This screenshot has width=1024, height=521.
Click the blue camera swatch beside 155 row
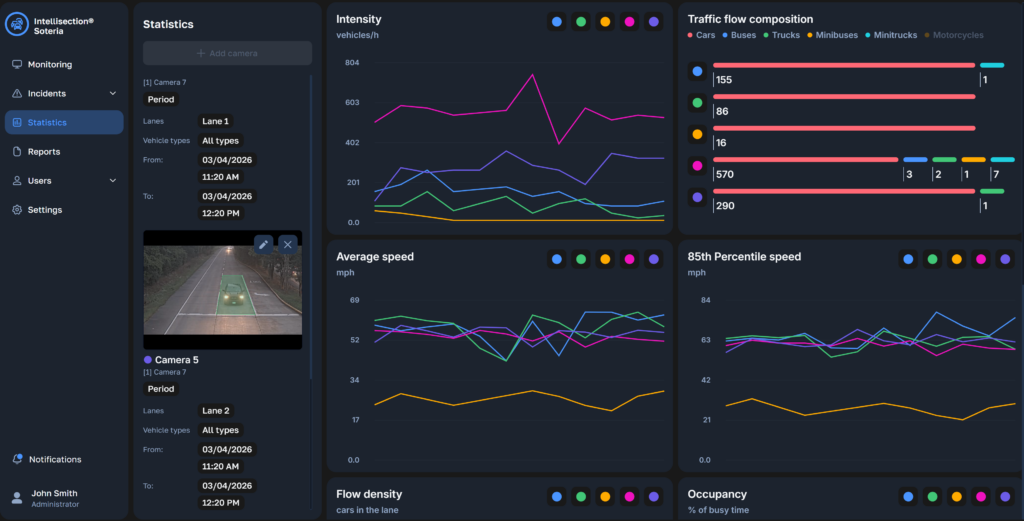tap(697, 71)
